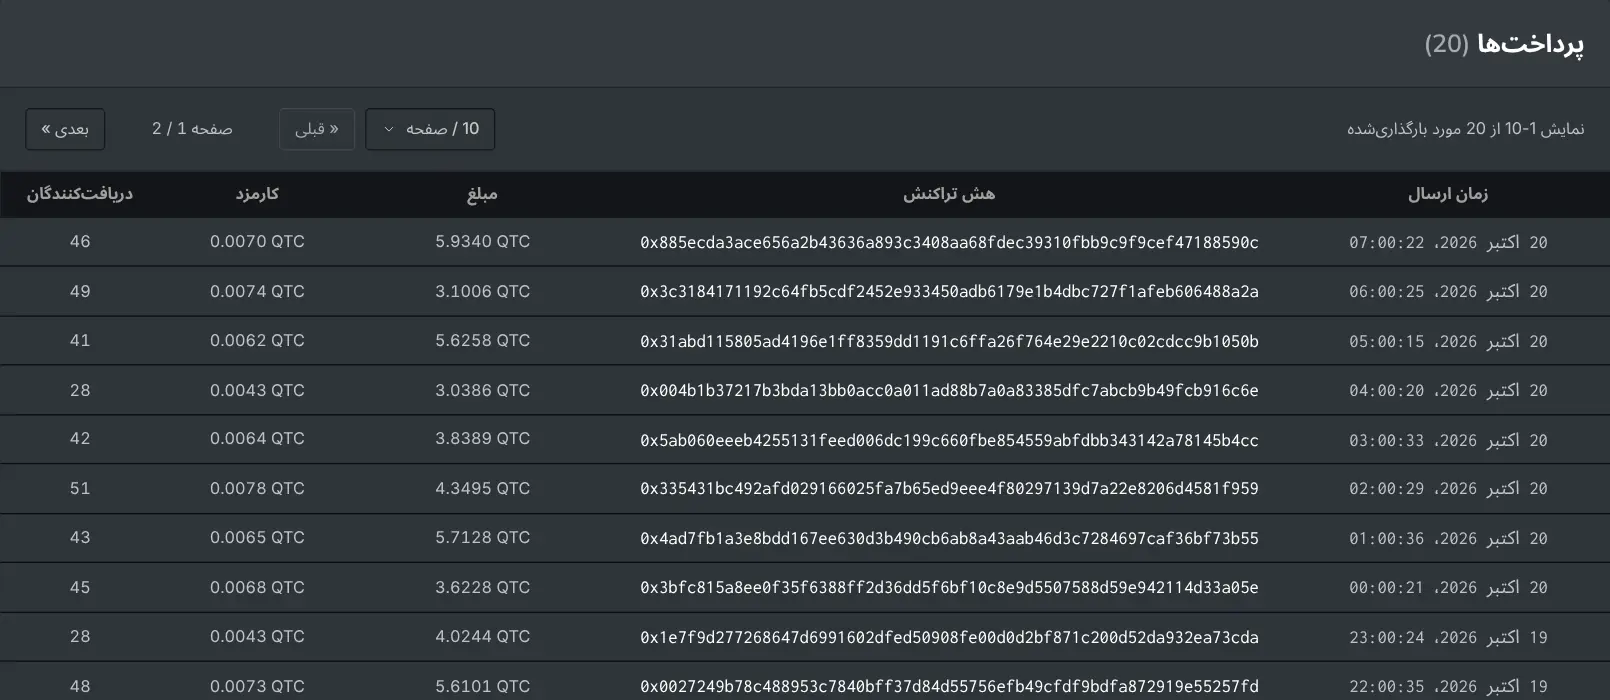Viewport: 1610px width, 700px height.
Task: Select transaction hash starting with 0x0027249b
Action: (949, 686)
